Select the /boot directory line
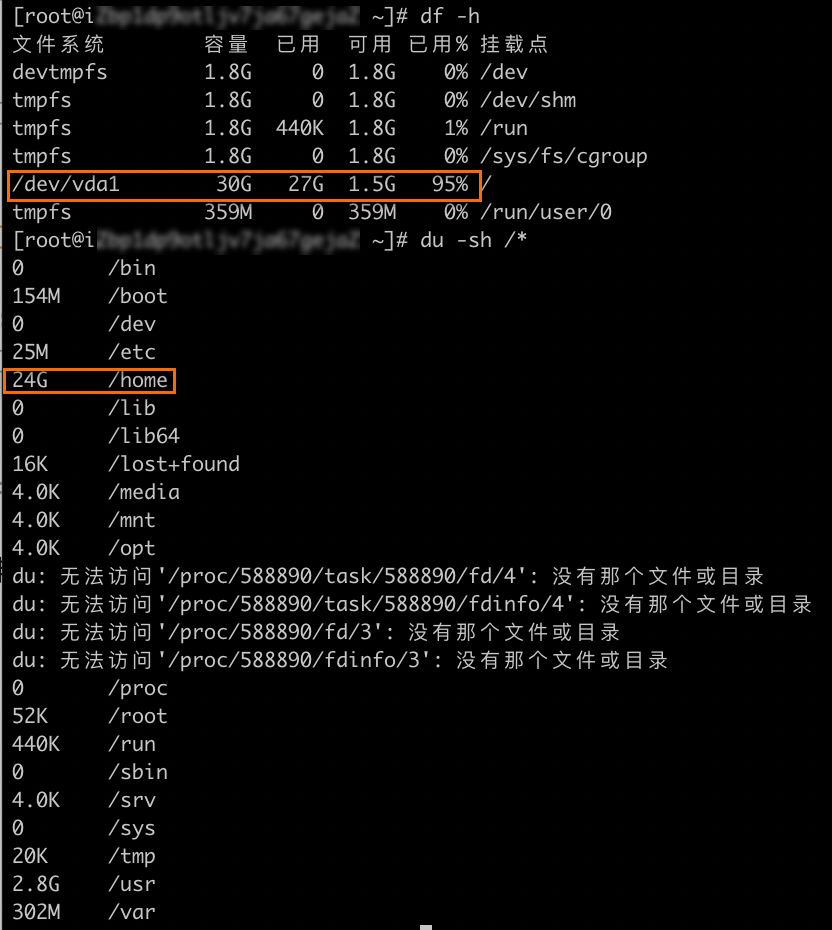This screenshot has width=832, height=930. point(90,296)
